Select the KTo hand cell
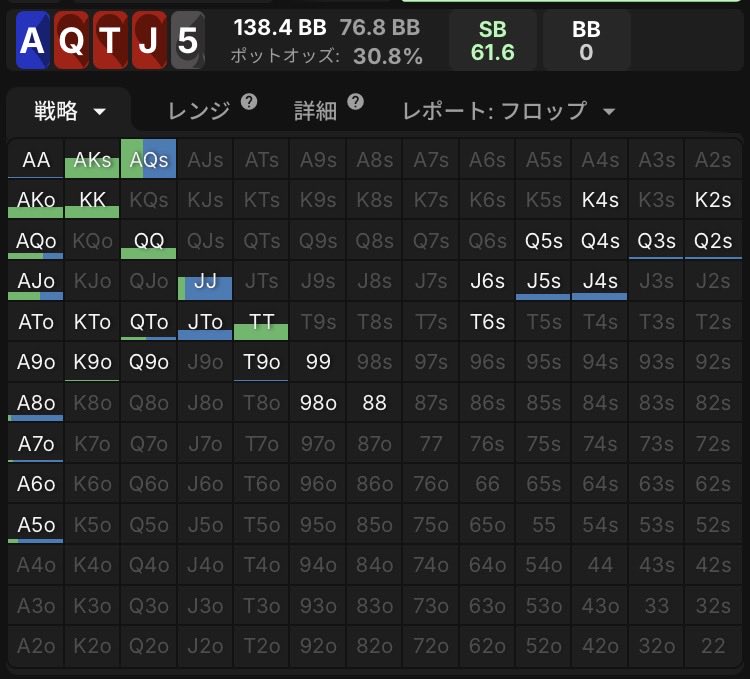 (92, 321)
